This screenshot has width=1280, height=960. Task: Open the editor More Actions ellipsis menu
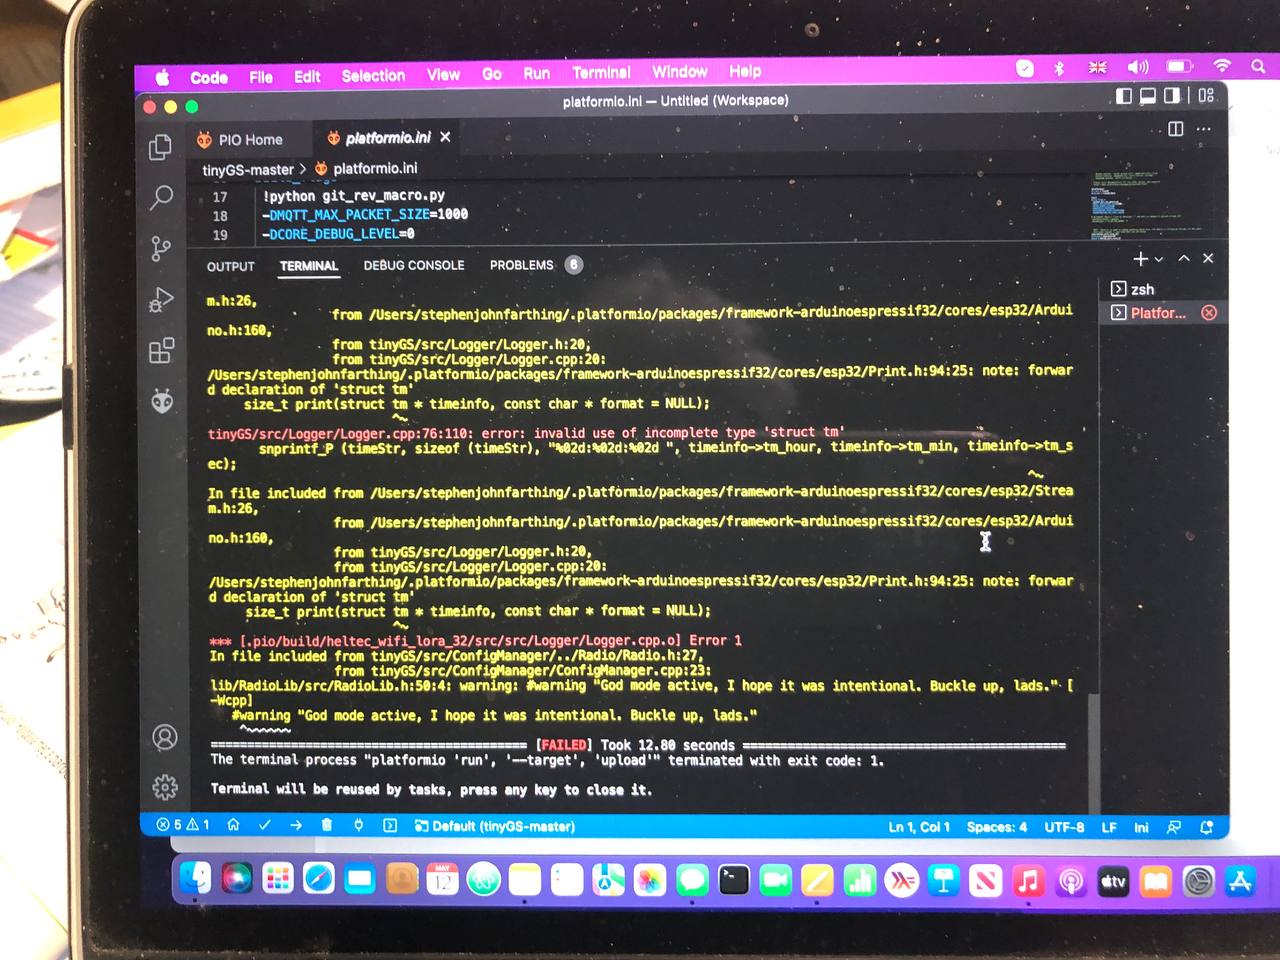tap(1204, 129)
